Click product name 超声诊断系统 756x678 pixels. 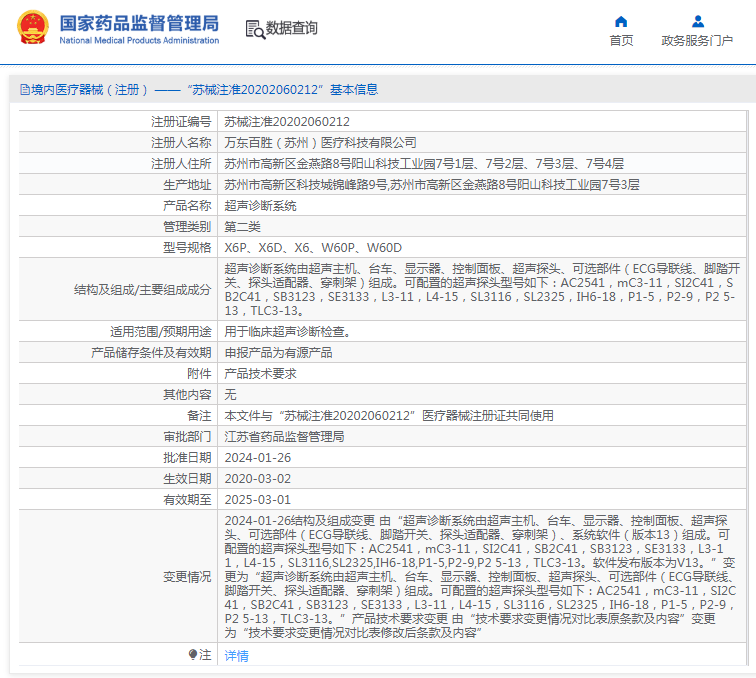260,206
